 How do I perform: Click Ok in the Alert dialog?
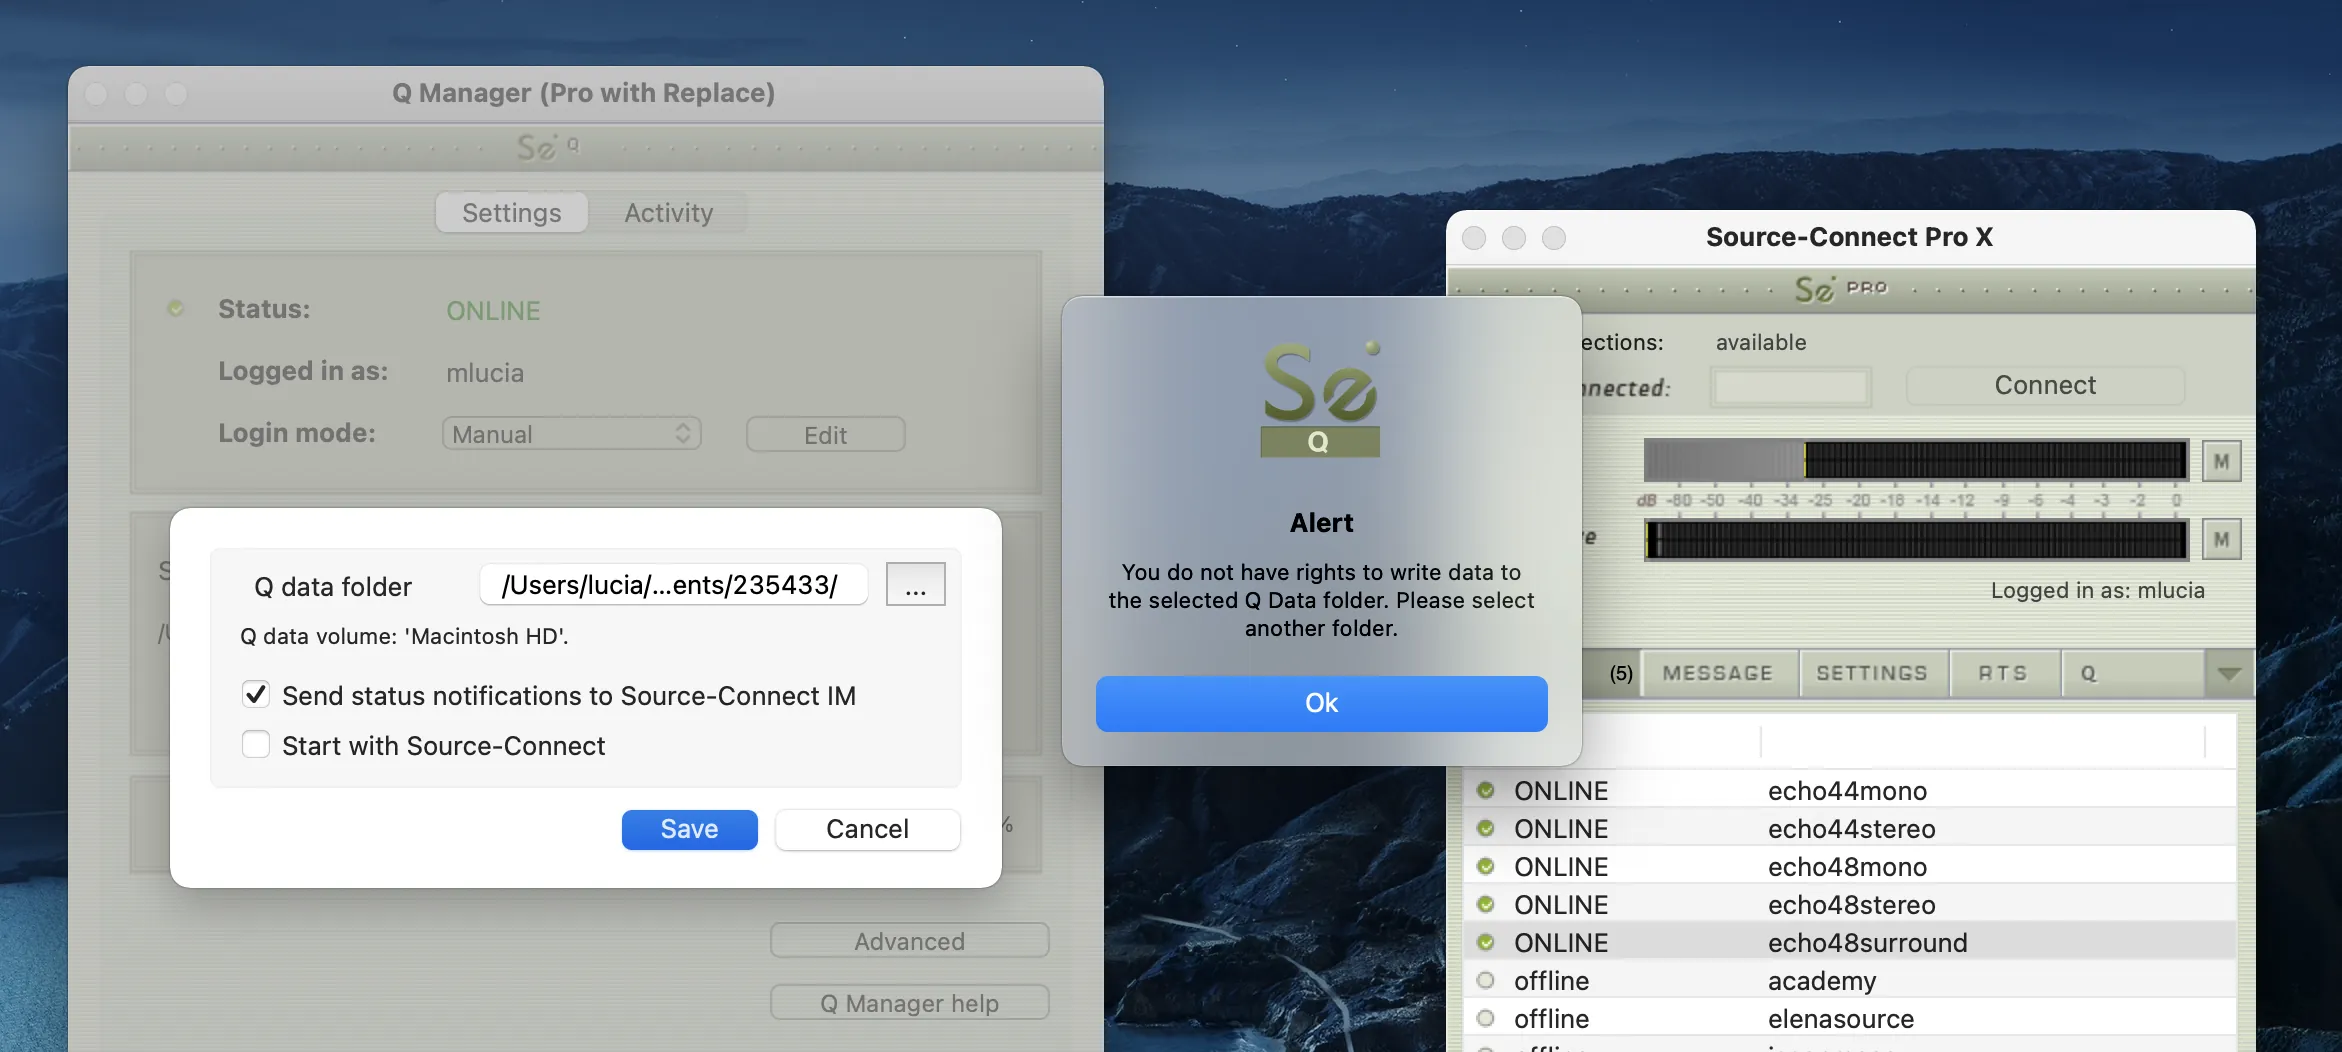tap(1321, 703)
